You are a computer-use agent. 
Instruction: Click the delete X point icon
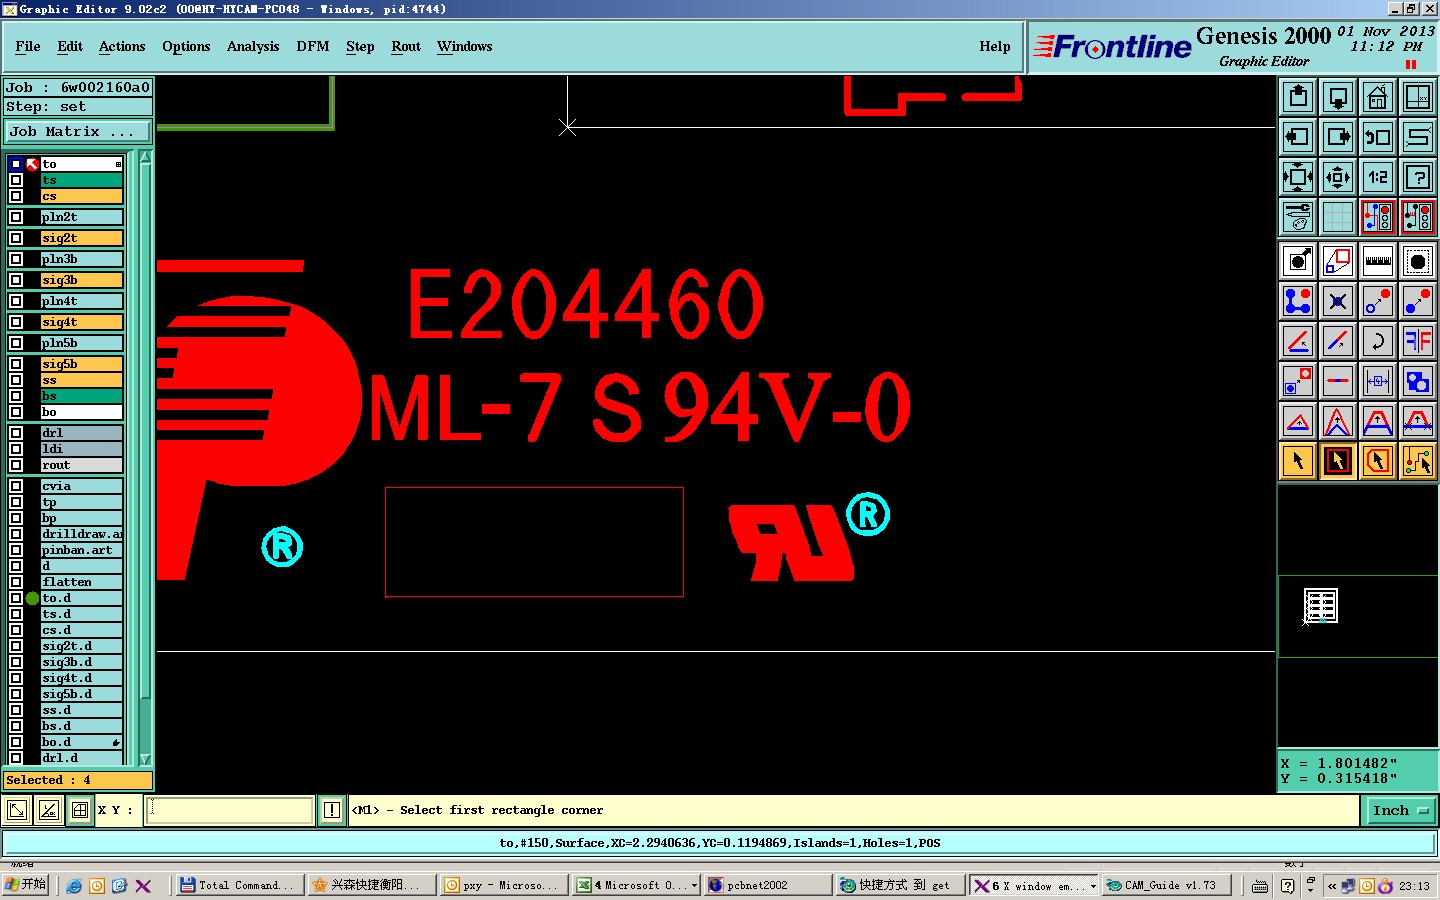(x=1338, y=301)
